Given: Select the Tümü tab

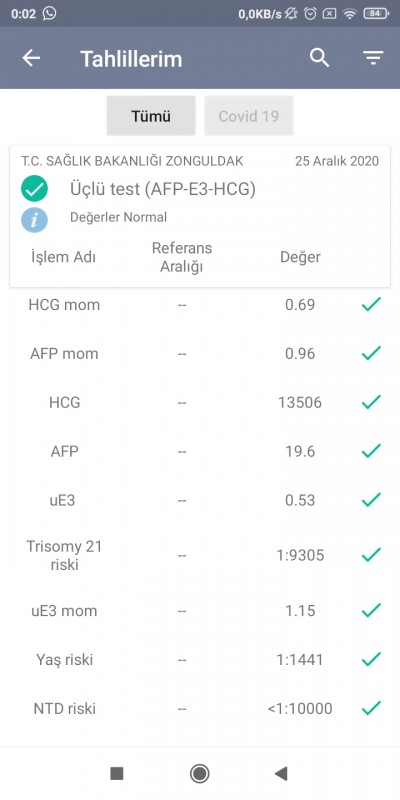Looking at the screenshot, I should [151, 116].
